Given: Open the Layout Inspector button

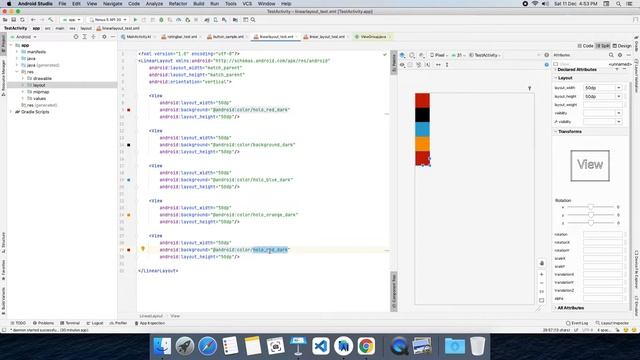Looking at the screenshot, I should click(x=612, y=323).
